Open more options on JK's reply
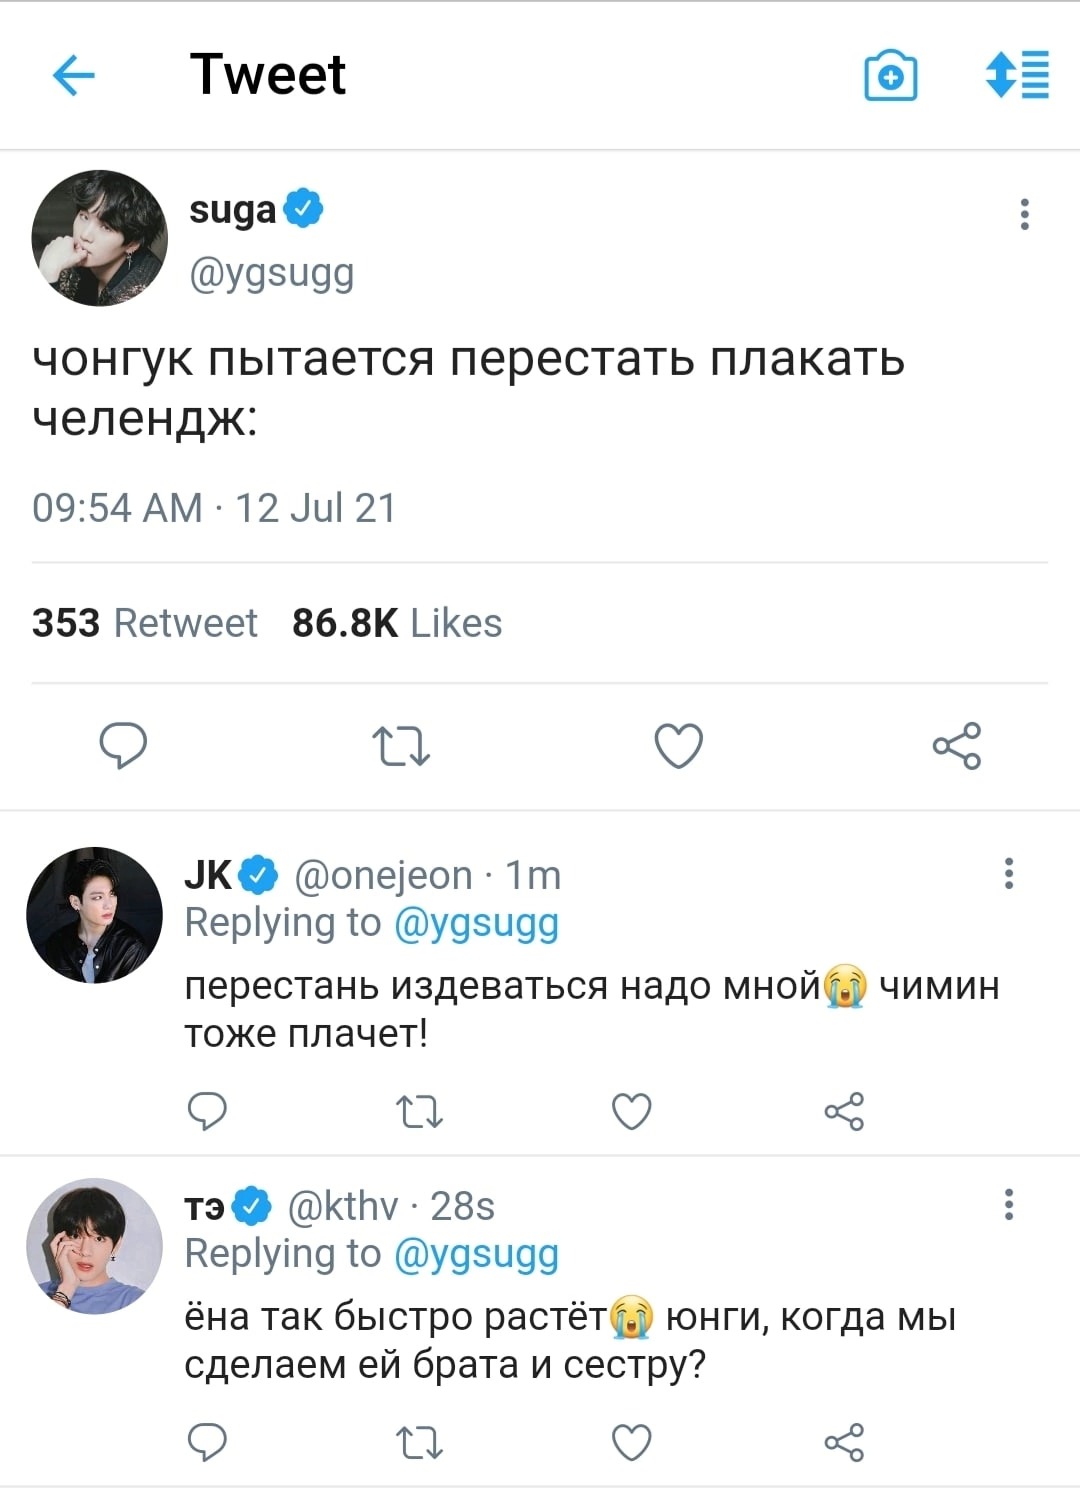 click(1009, 873)
